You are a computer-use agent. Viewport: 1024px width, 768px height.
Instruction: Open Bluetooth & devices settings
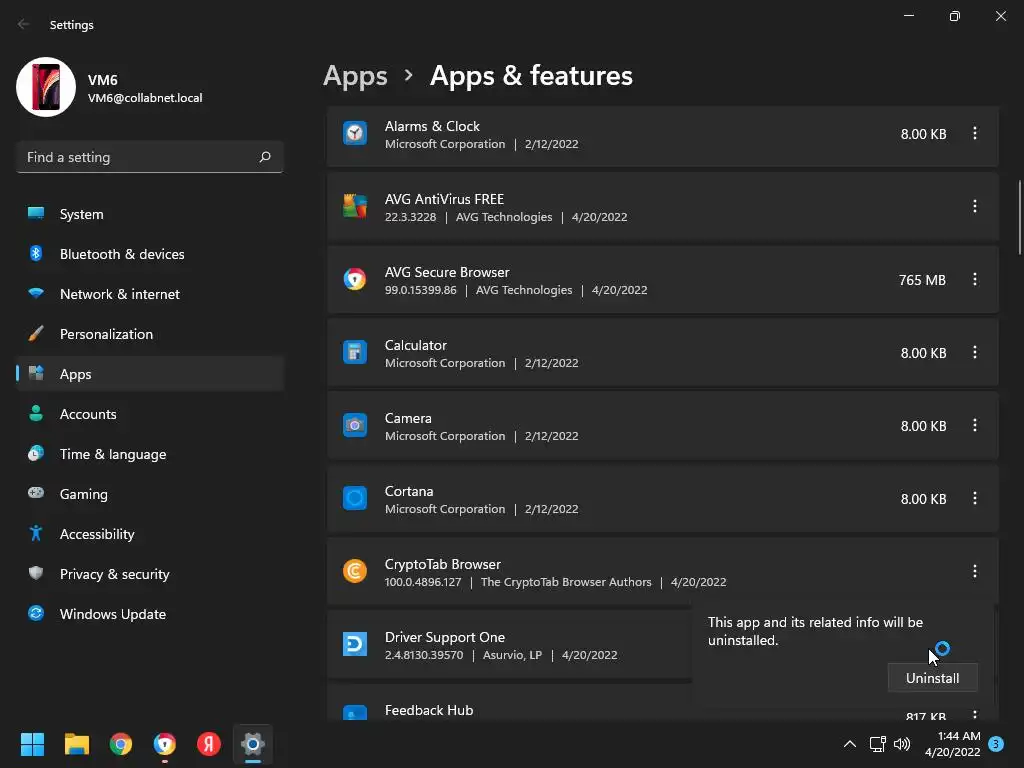tap(150, 254)
